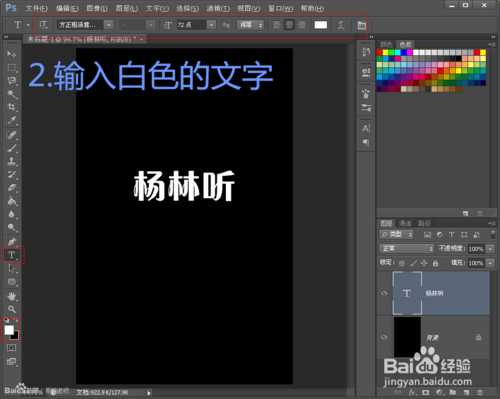
Task: Toggle the Character and Paragraph panels button
Action: [361, 25]
